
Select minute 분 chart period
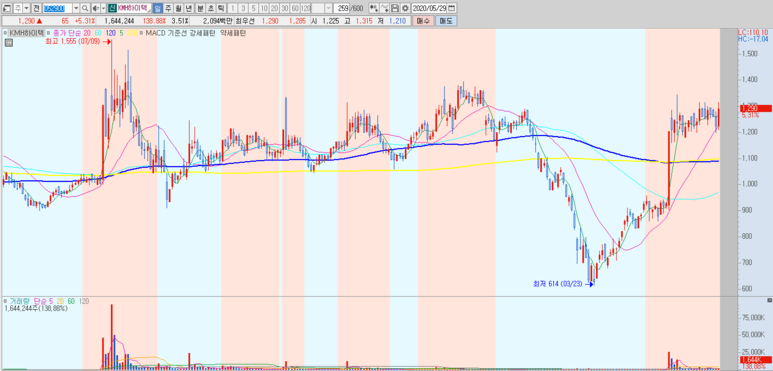coord(200,8)
